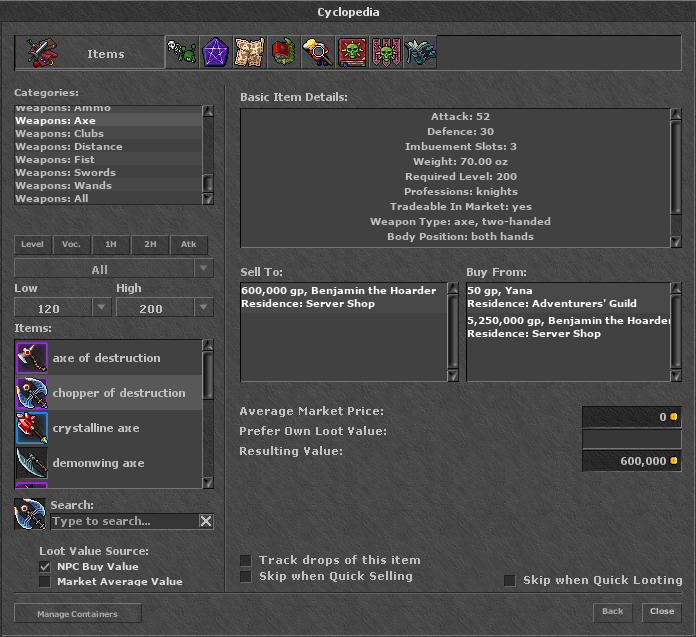
Task: Open the Map parchment tab
Action: (x=249, y=52)
